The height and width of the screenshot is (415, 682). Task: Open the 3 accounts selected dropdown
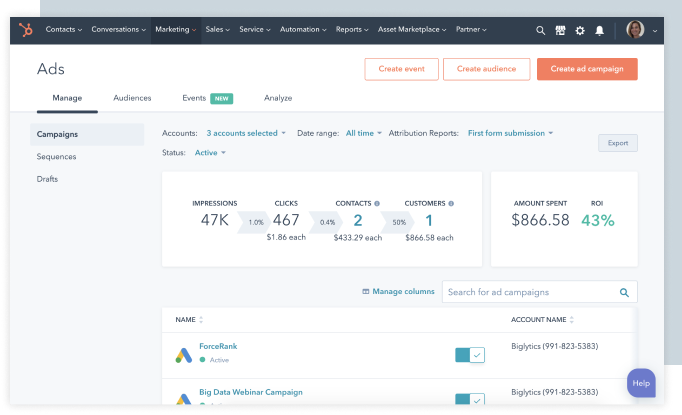coord(246,133)
